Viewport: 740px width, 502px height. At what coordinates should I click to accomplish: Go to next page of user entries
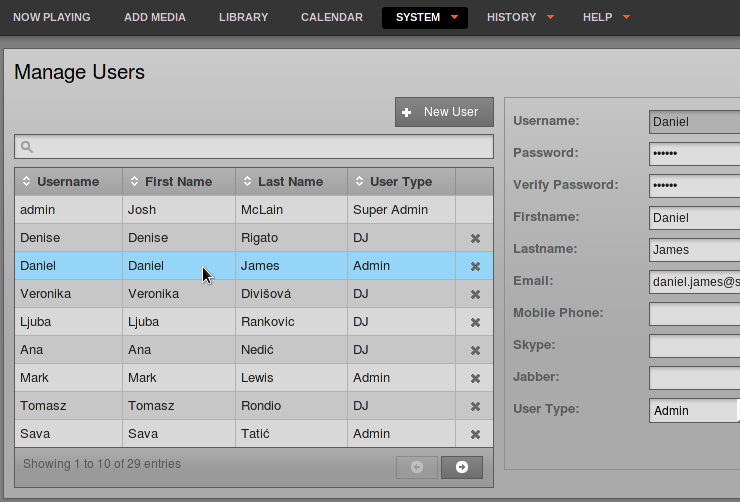tap(462, 467)
